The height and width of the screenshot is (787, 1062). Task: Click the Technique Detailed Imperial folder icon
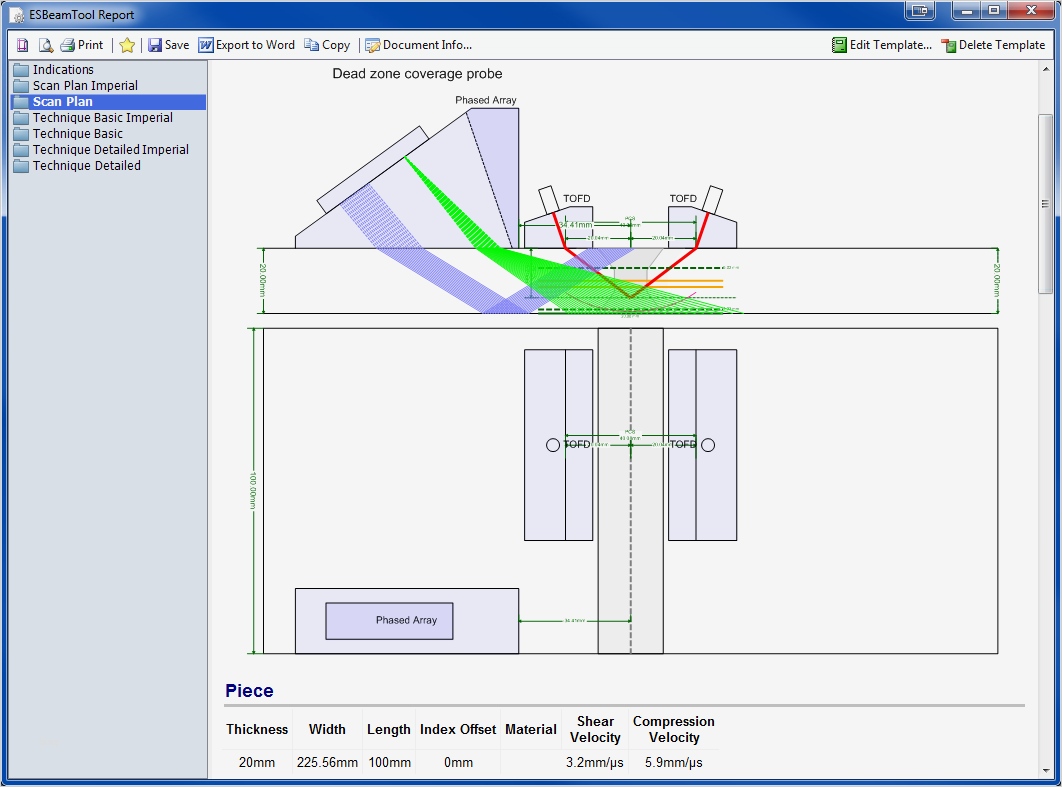point(21,150)
